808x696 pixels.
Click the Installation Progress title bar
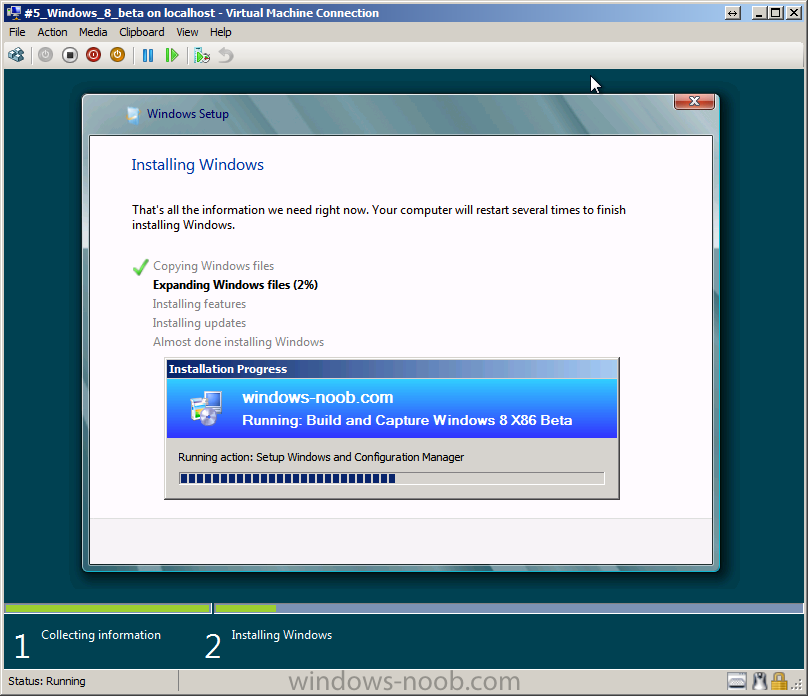tap(392, 369)
